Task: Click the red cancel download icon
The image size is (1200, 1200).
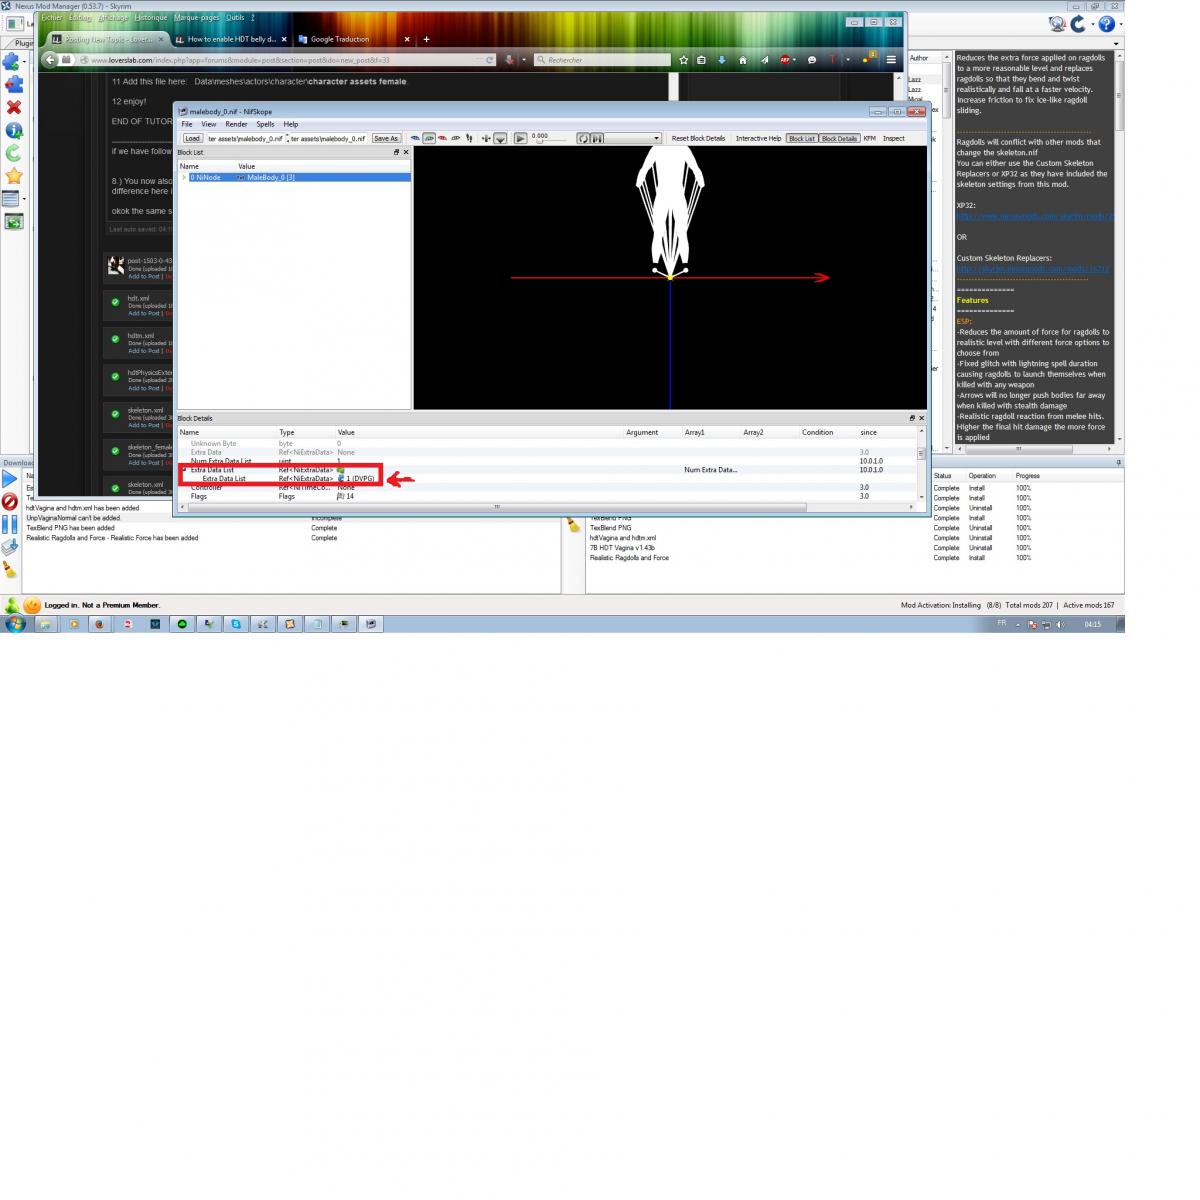Action: 10,502
